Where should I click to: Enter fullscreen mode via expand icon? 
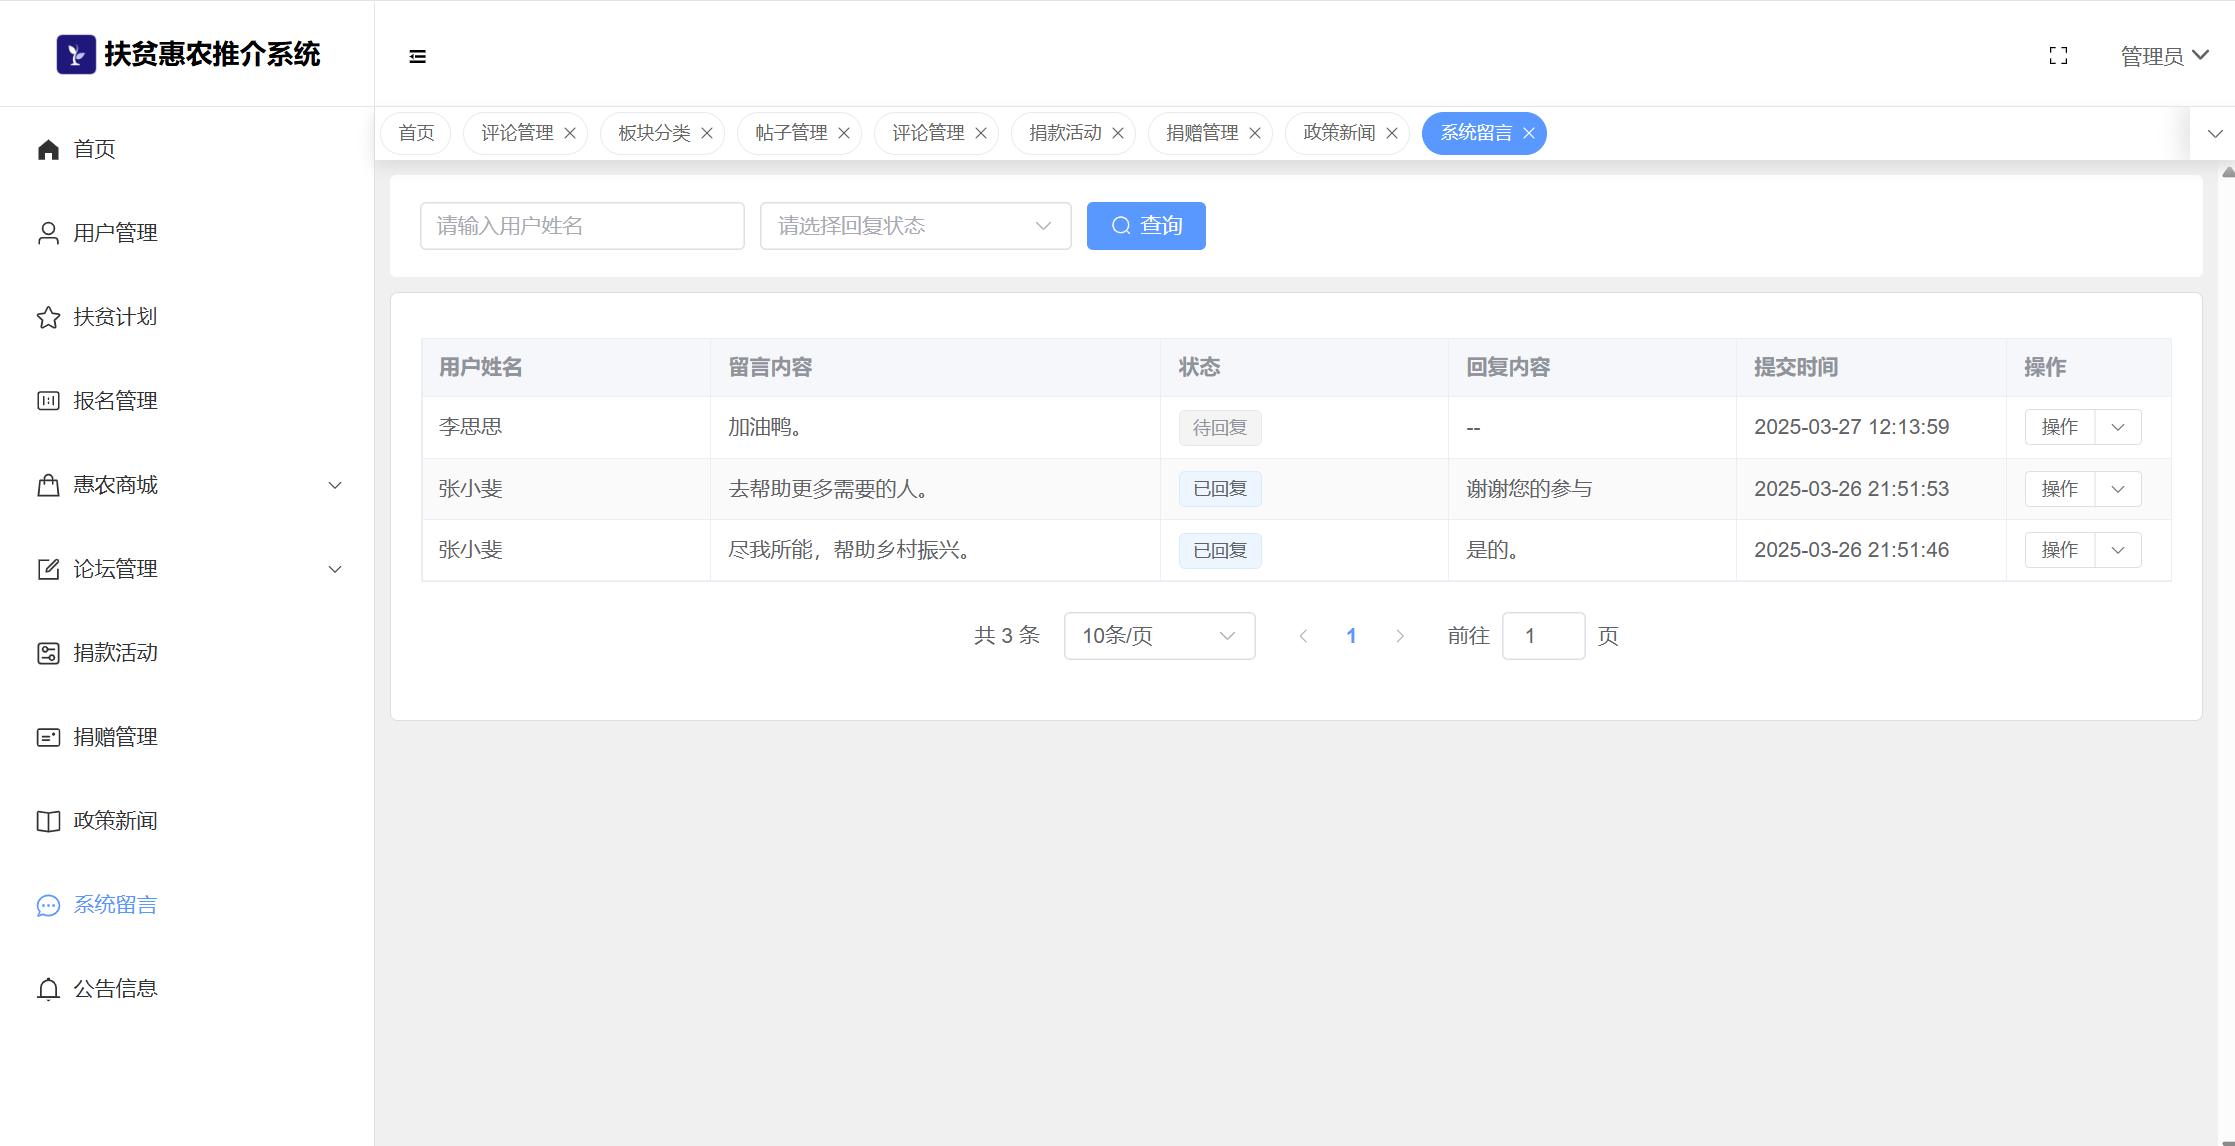(x=2058, y=56)
